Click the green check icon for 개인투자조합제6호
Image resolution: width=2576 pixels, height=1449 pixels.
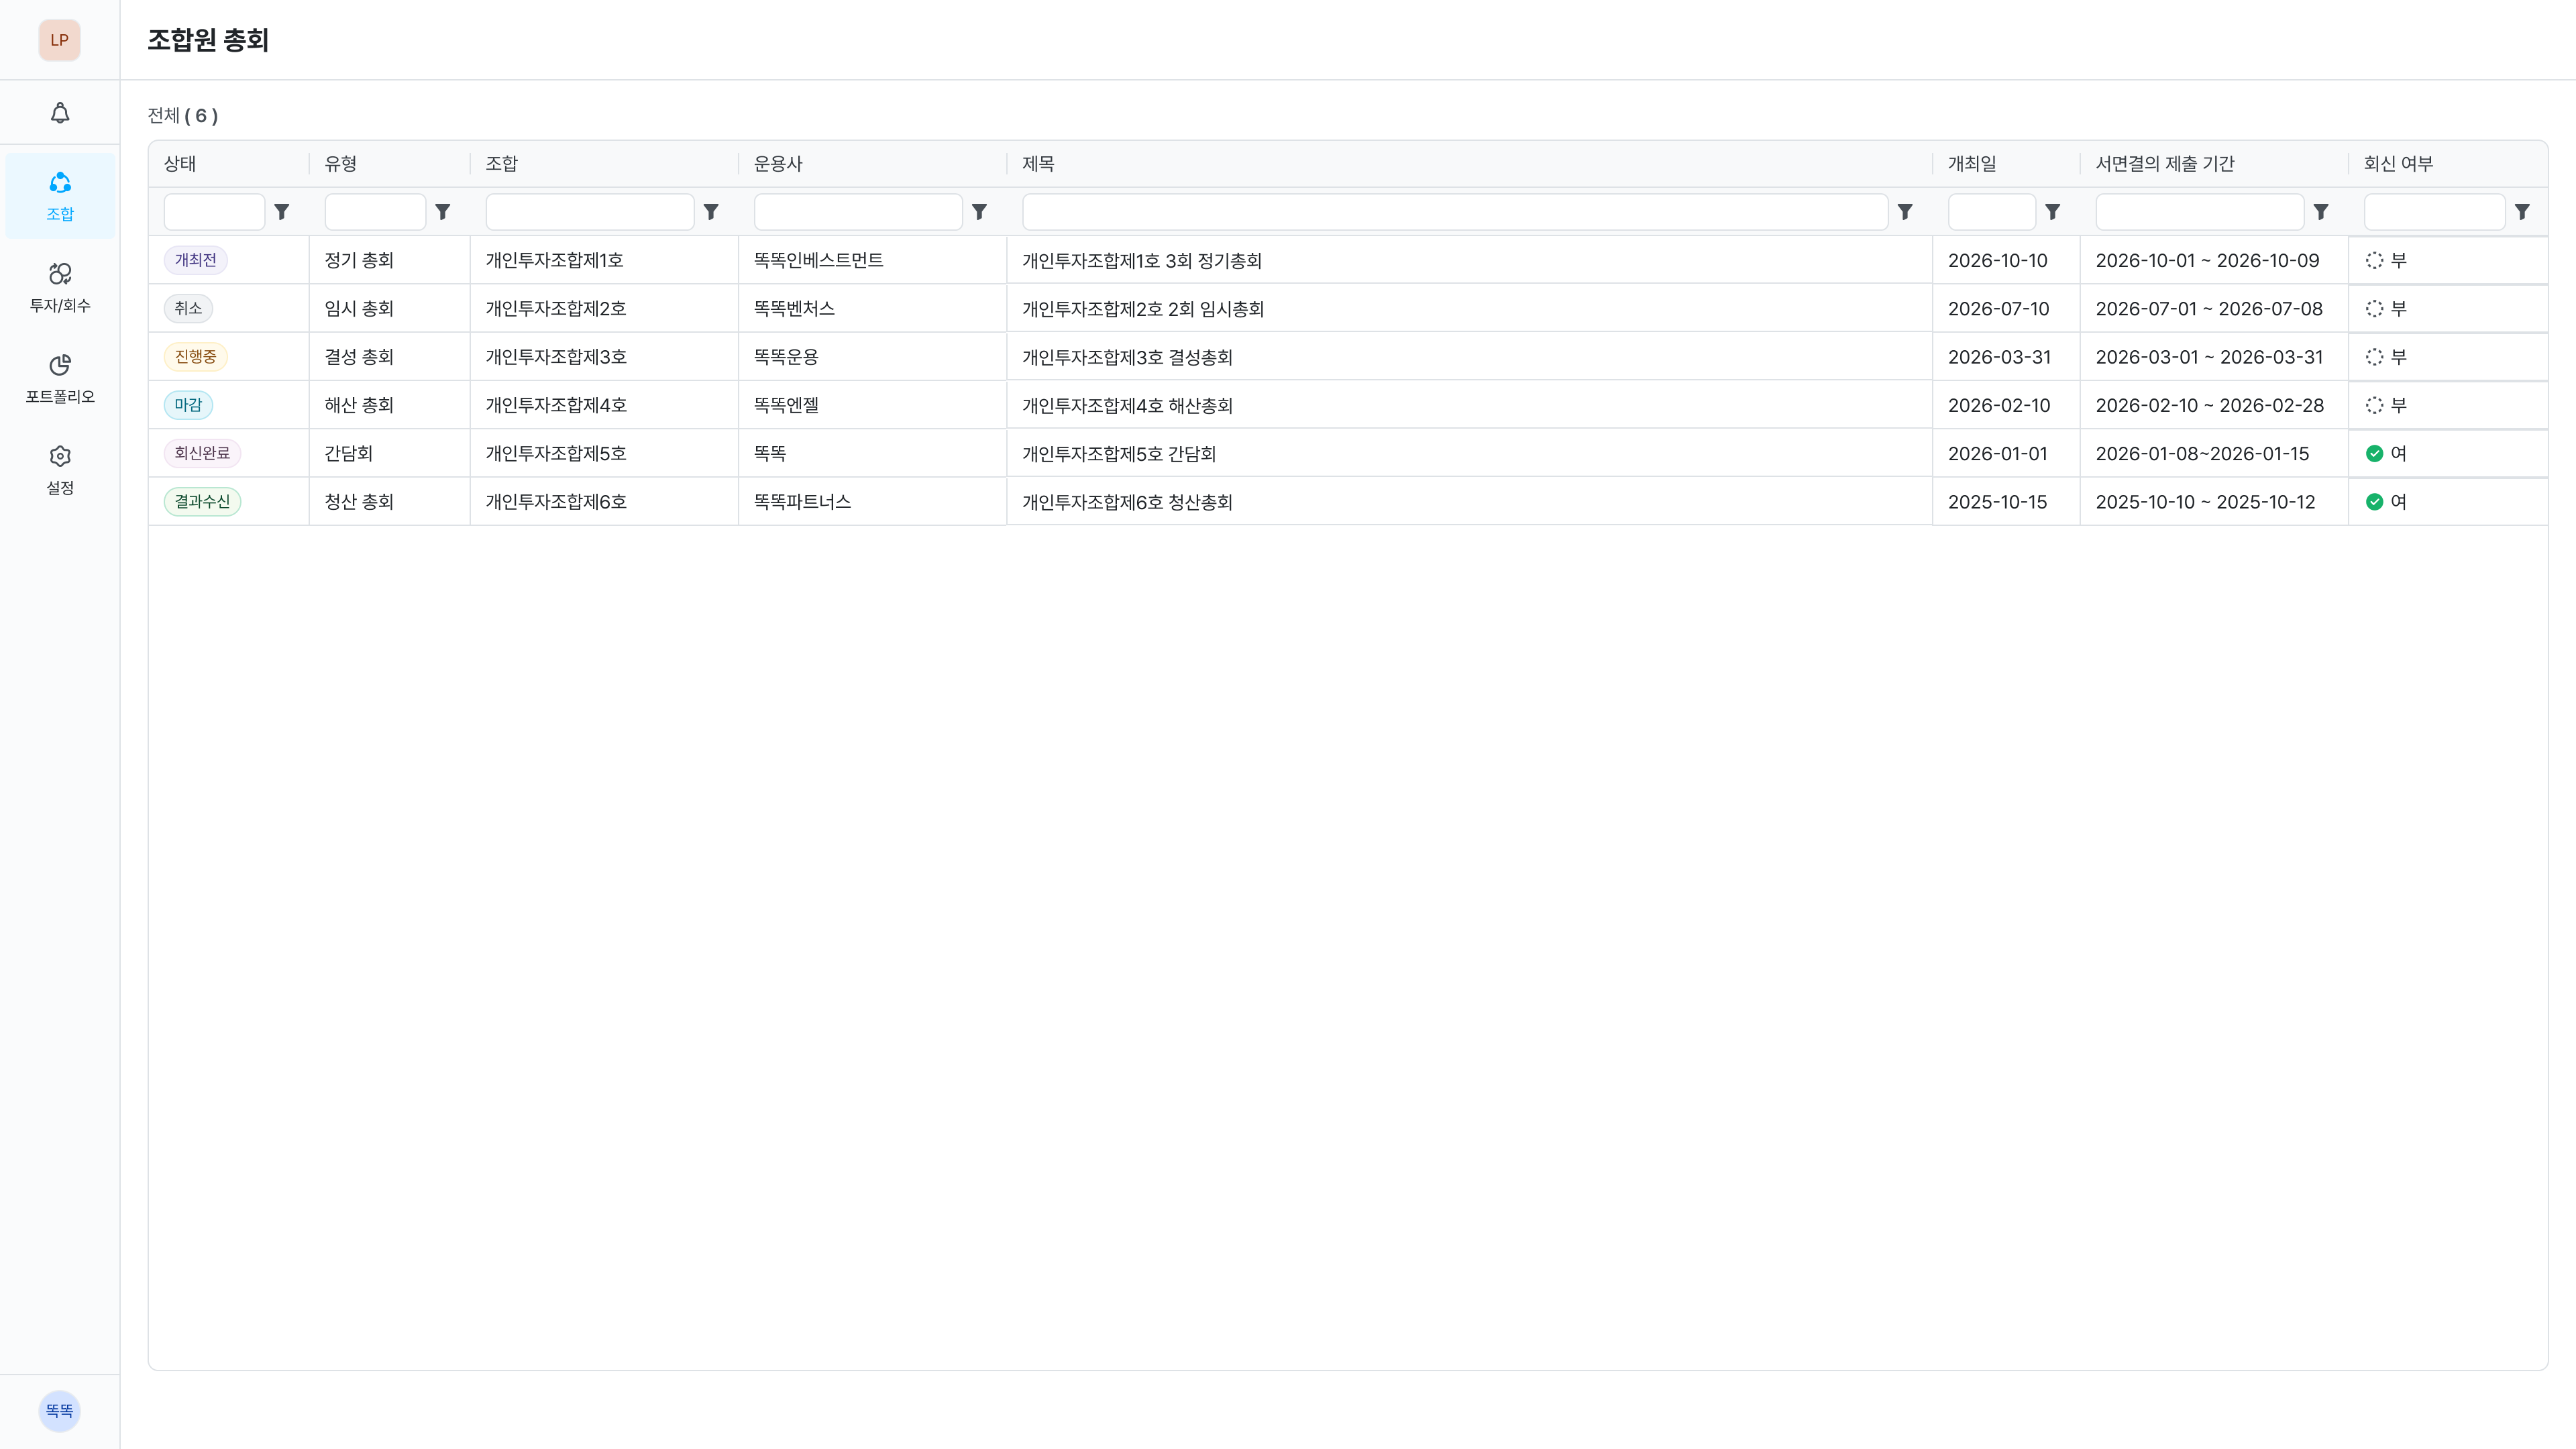[2374, 502]
